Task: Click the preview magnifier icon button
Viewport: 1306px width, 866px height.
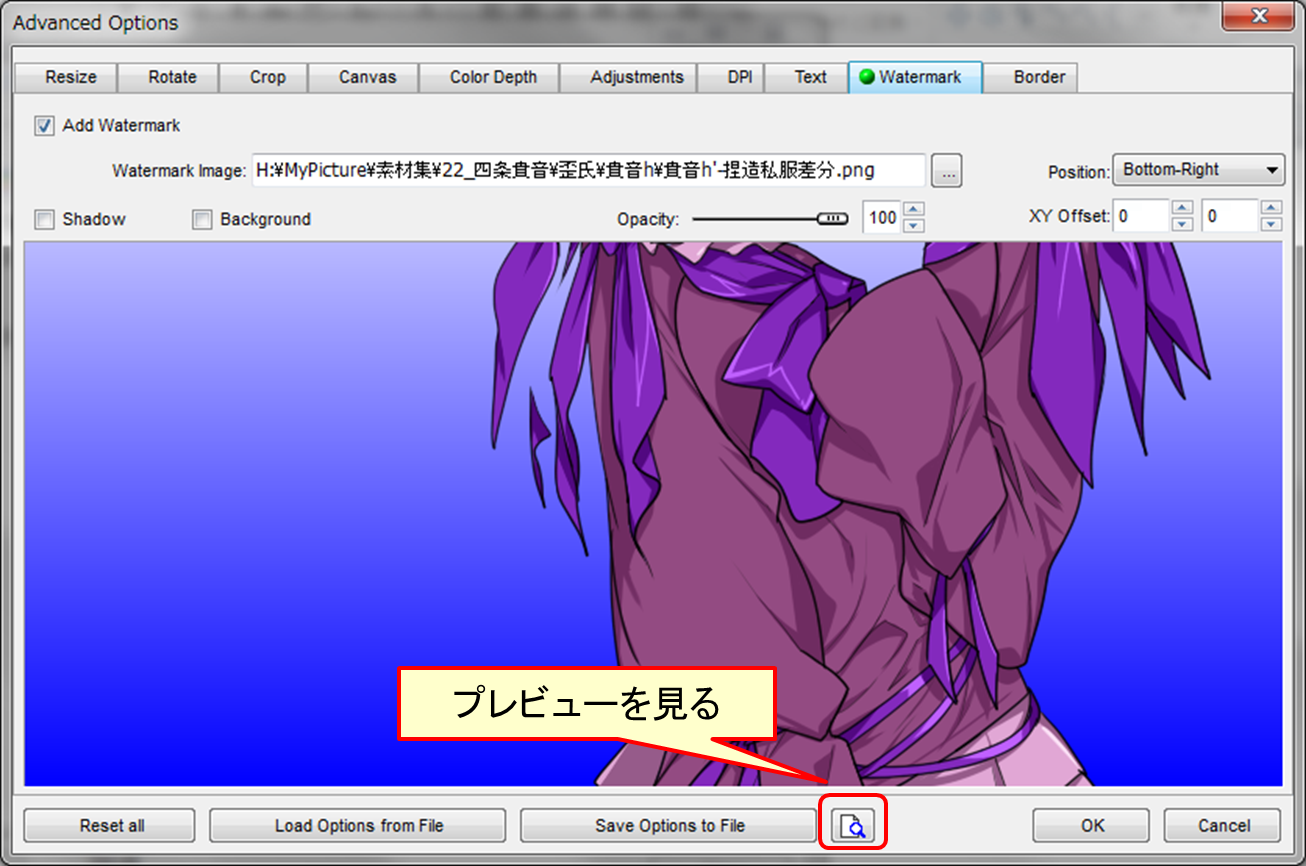Action: [853, 825]
